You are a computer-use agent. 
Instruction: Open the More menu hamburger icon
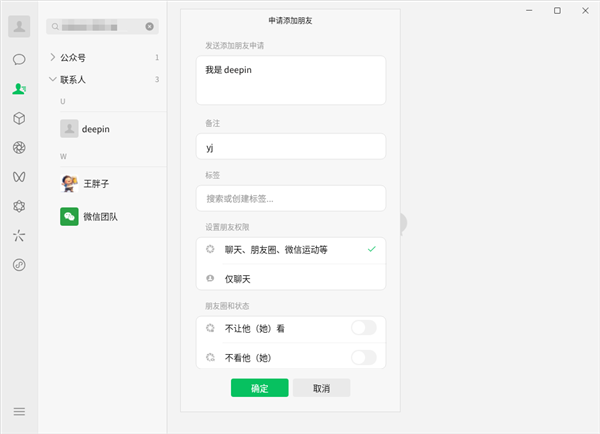19,411
